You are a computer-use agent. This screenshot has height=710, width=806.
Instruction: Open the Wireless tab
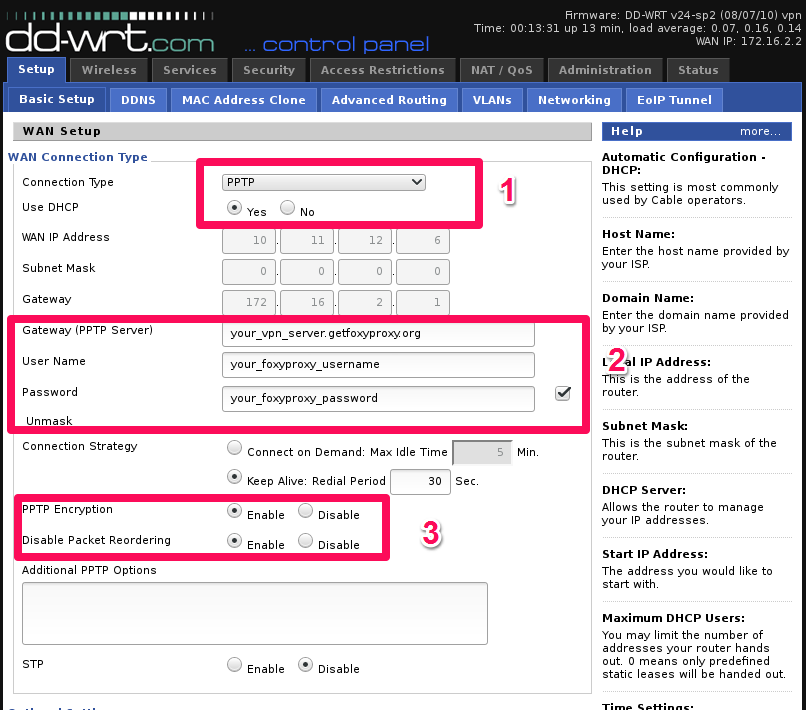[109, 70]
